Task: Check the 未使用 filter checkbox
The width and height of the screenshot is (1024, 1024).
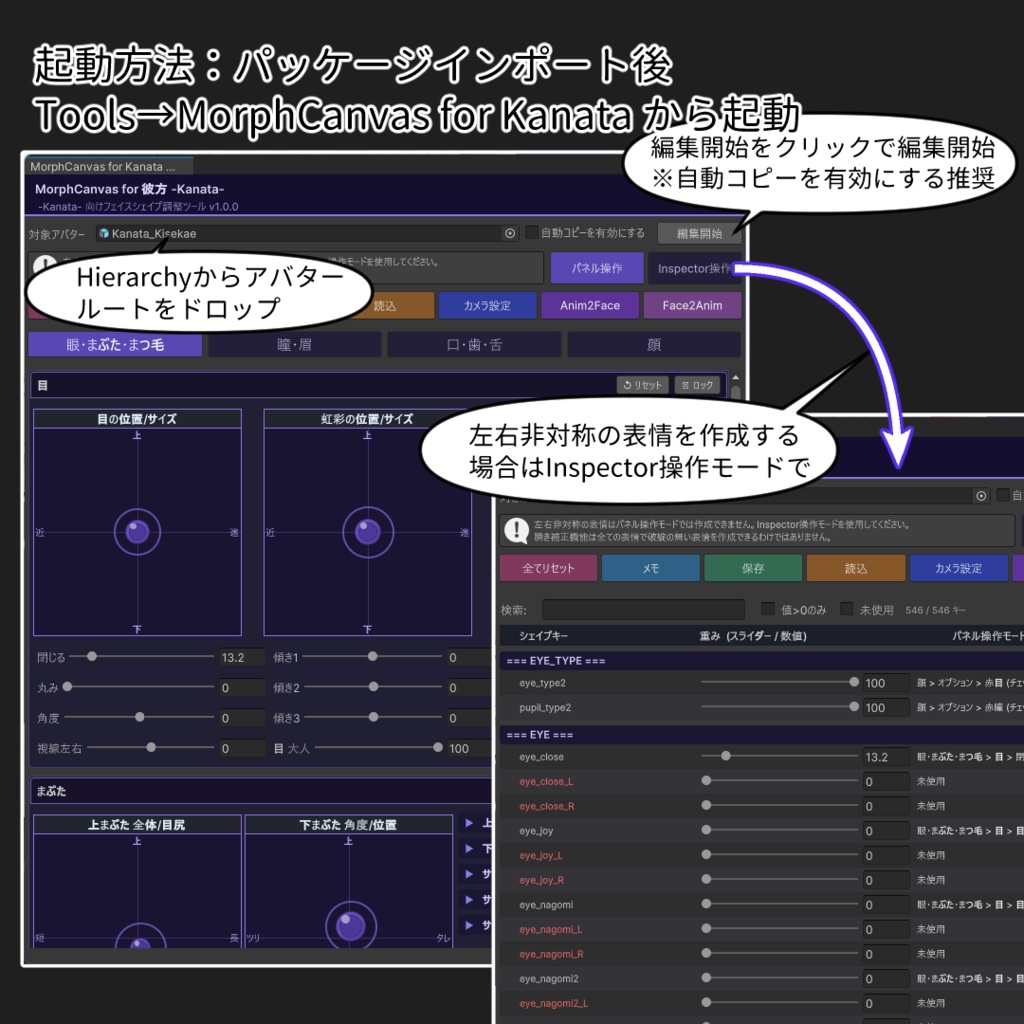Action: click(x=847, y=608)
